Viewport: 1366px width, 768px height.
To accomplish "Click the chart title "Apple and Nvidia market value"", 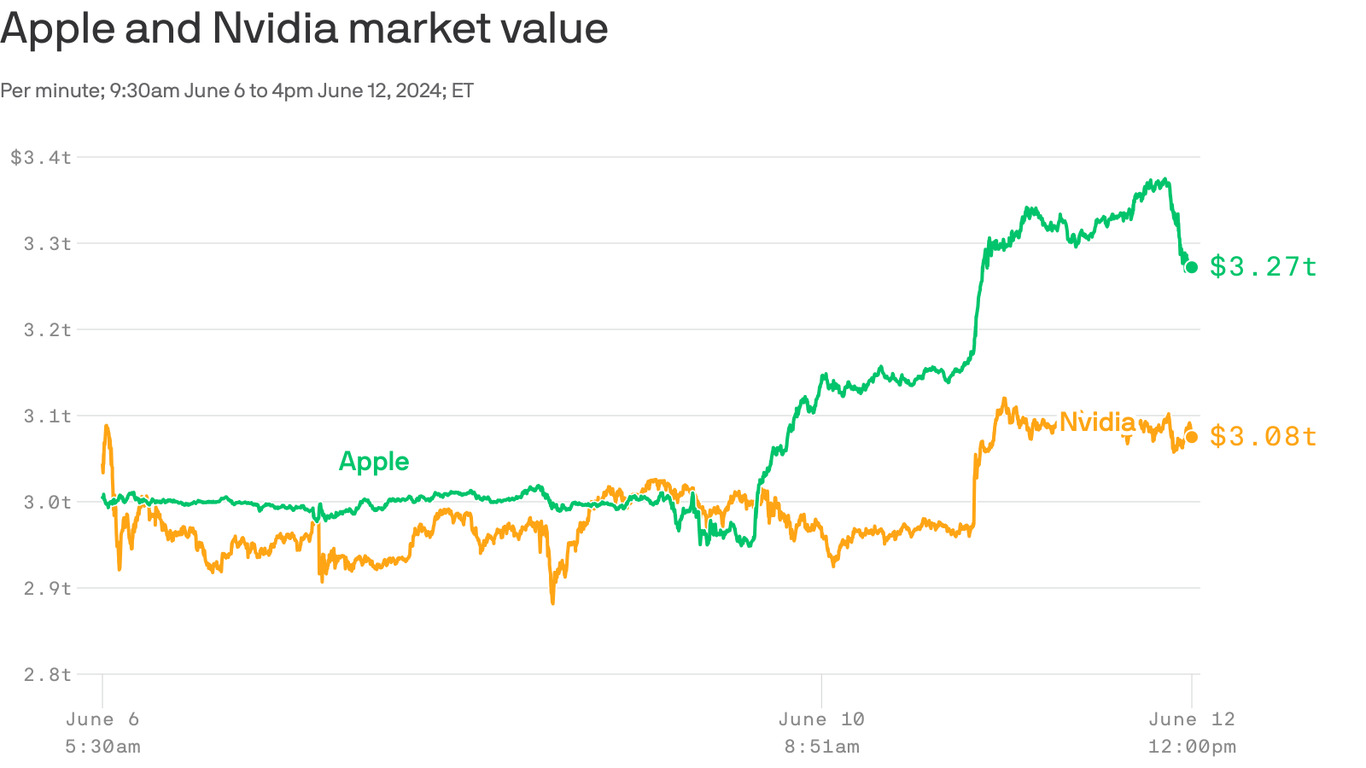I will point(304,29).
